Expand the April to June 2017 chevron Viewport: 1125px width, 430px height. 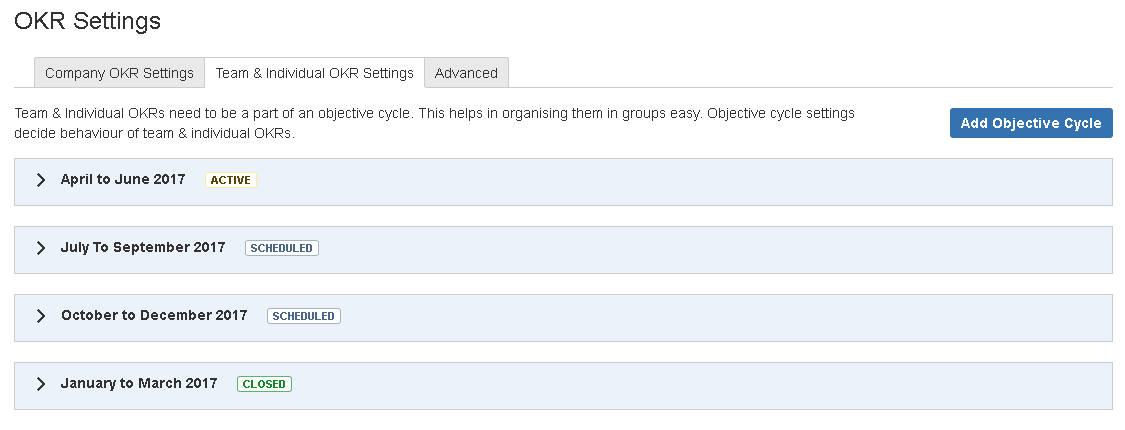pos(41,180)
